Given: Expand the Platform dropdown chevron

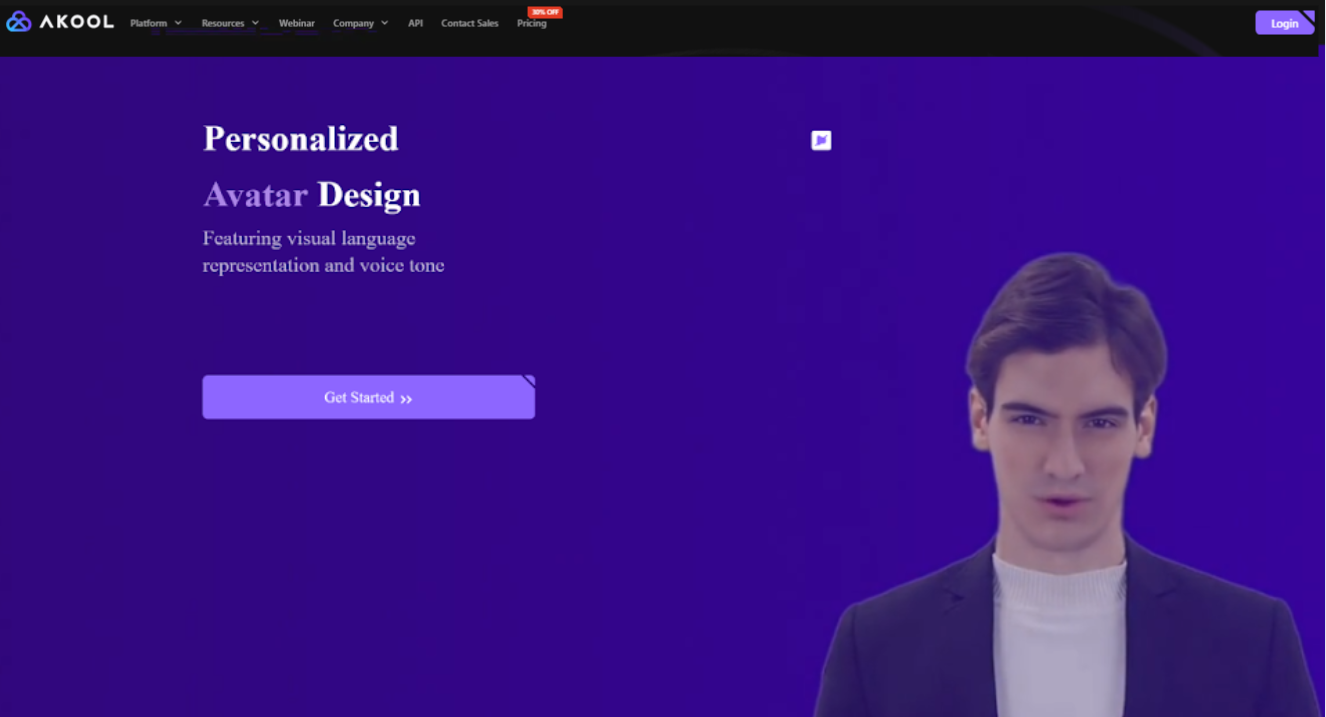Looking at the screenshot, I should pyautogui.click(x=178, y=23).
